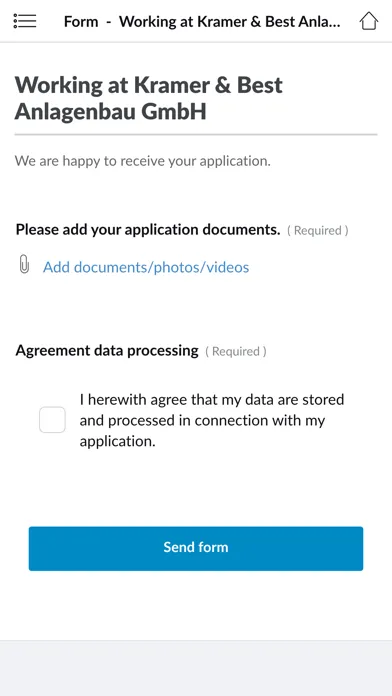Click the paperclip attachment icon
The height and width of the screenshot is (696, 392).
click(24, 264)
